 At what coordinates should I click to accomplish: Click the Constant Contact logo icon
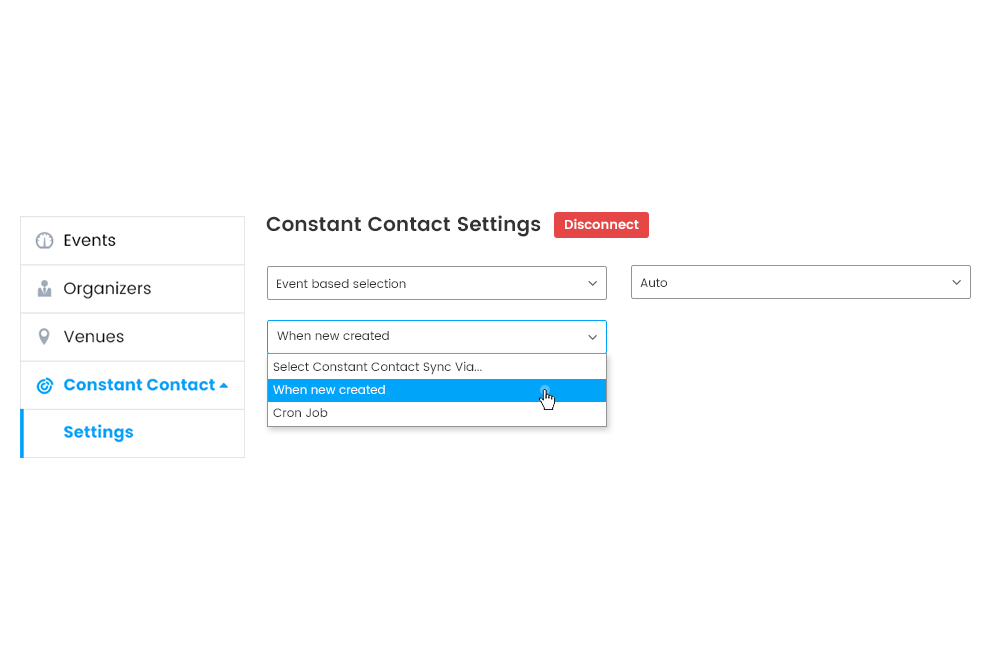point(44,385)
